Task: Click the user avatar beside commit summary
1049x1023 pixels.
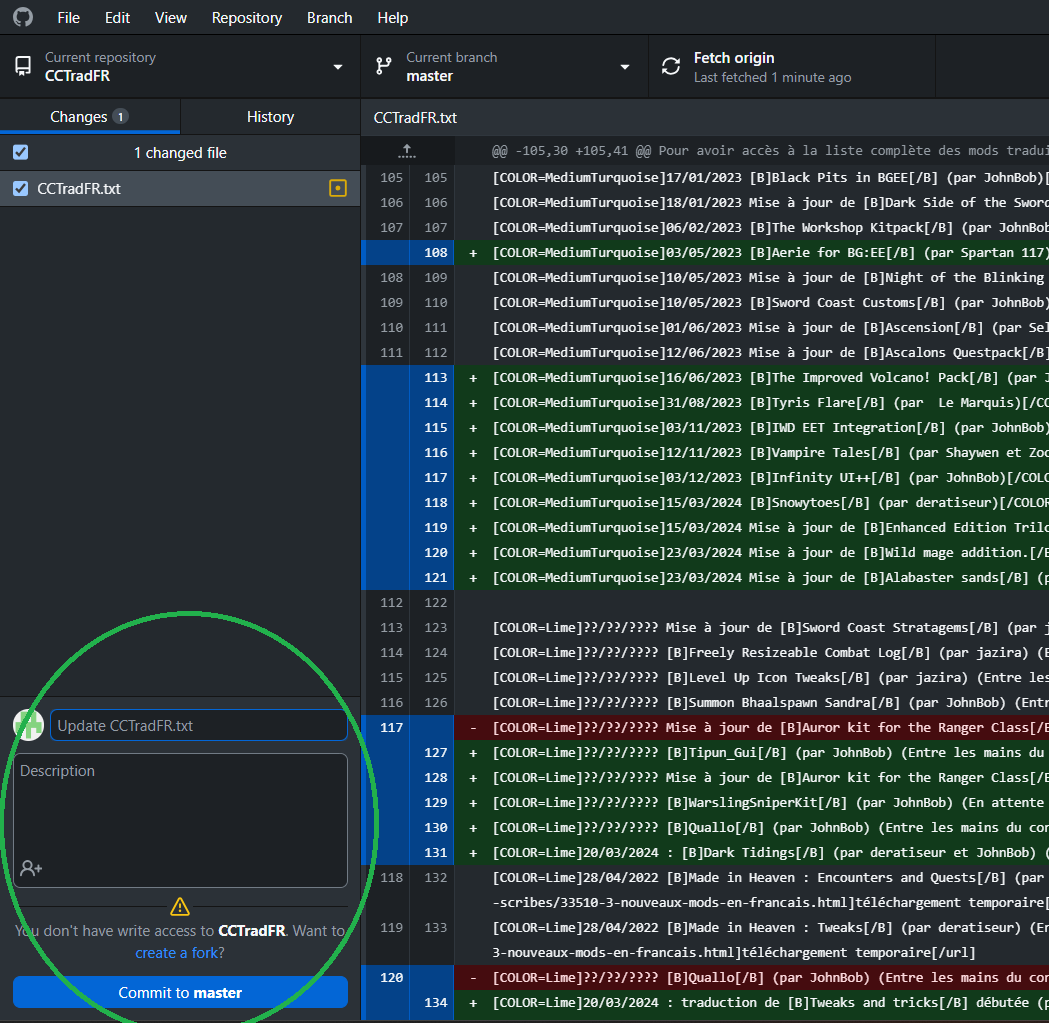Action: [29, 725]
